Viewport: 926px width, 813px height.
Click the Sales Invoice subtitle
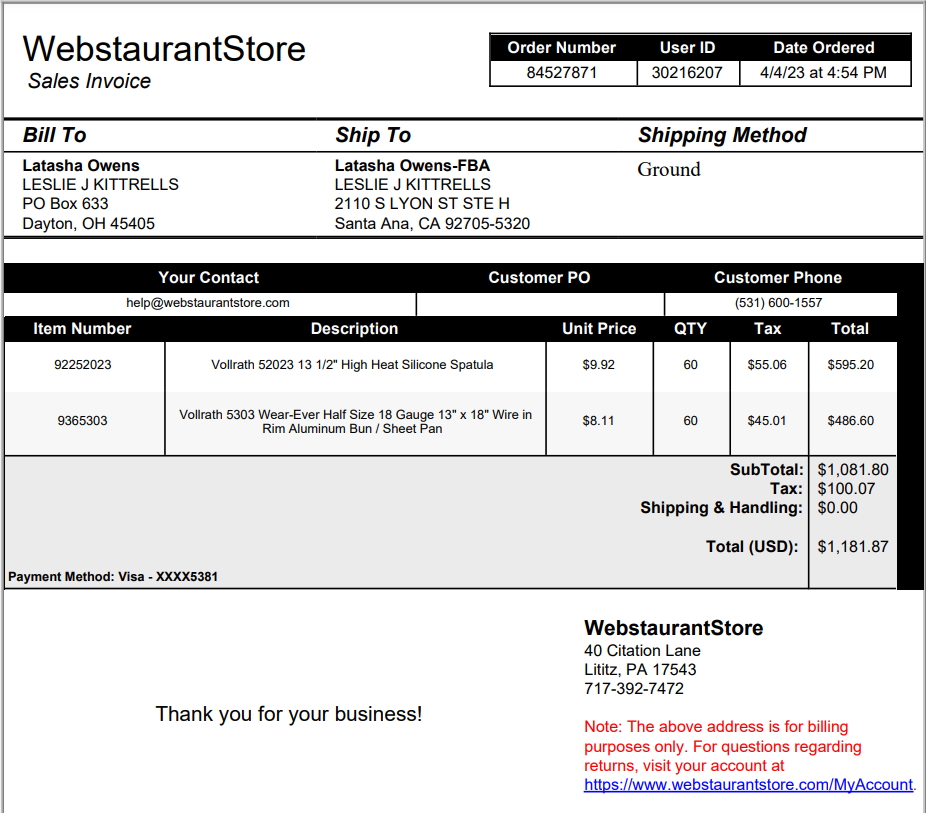[89, 81]
